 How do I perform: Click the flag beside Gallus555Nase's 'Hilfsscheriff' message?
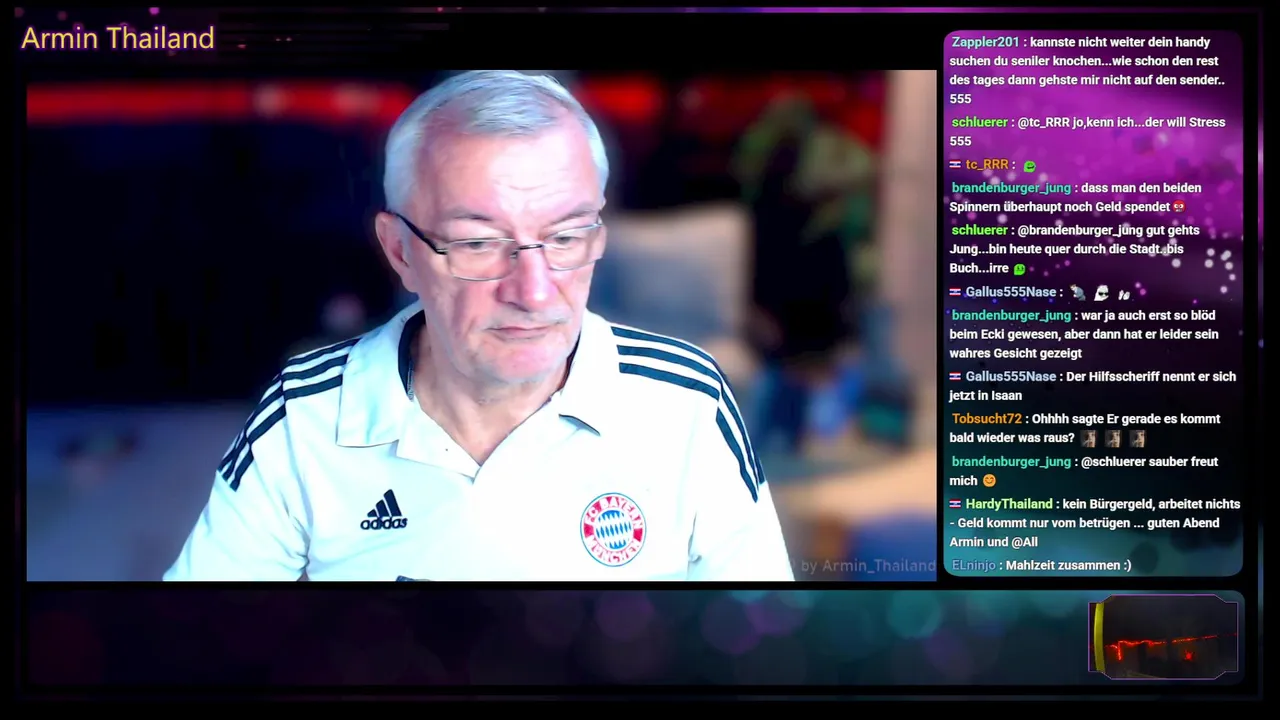pyautogui.click(x=955, y=377)
